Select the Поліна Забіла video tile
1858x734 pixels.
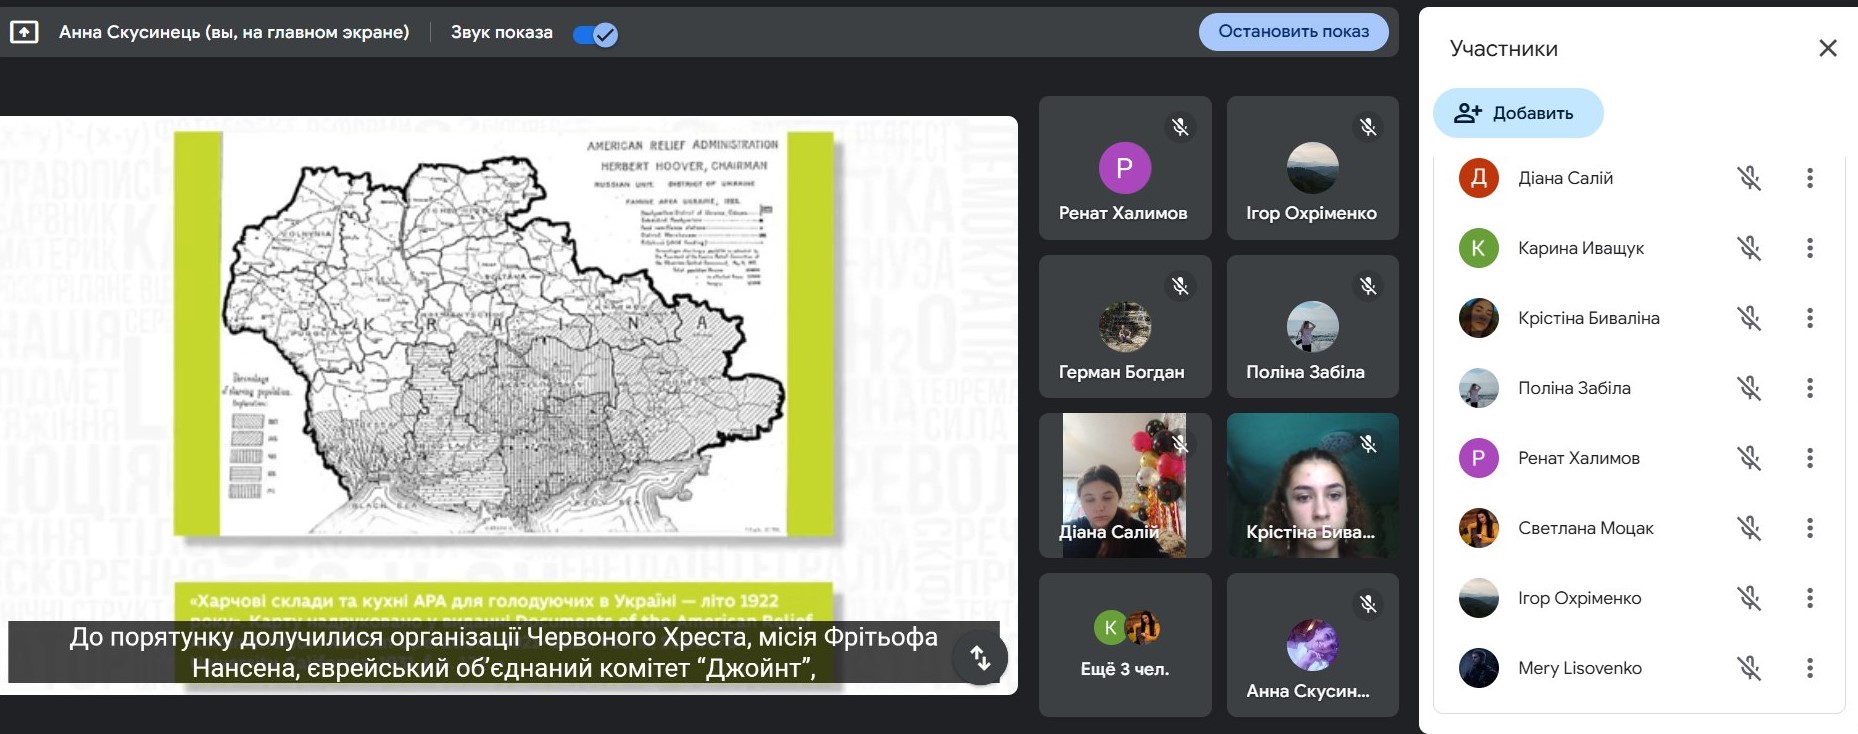[x=1313, y=327]
